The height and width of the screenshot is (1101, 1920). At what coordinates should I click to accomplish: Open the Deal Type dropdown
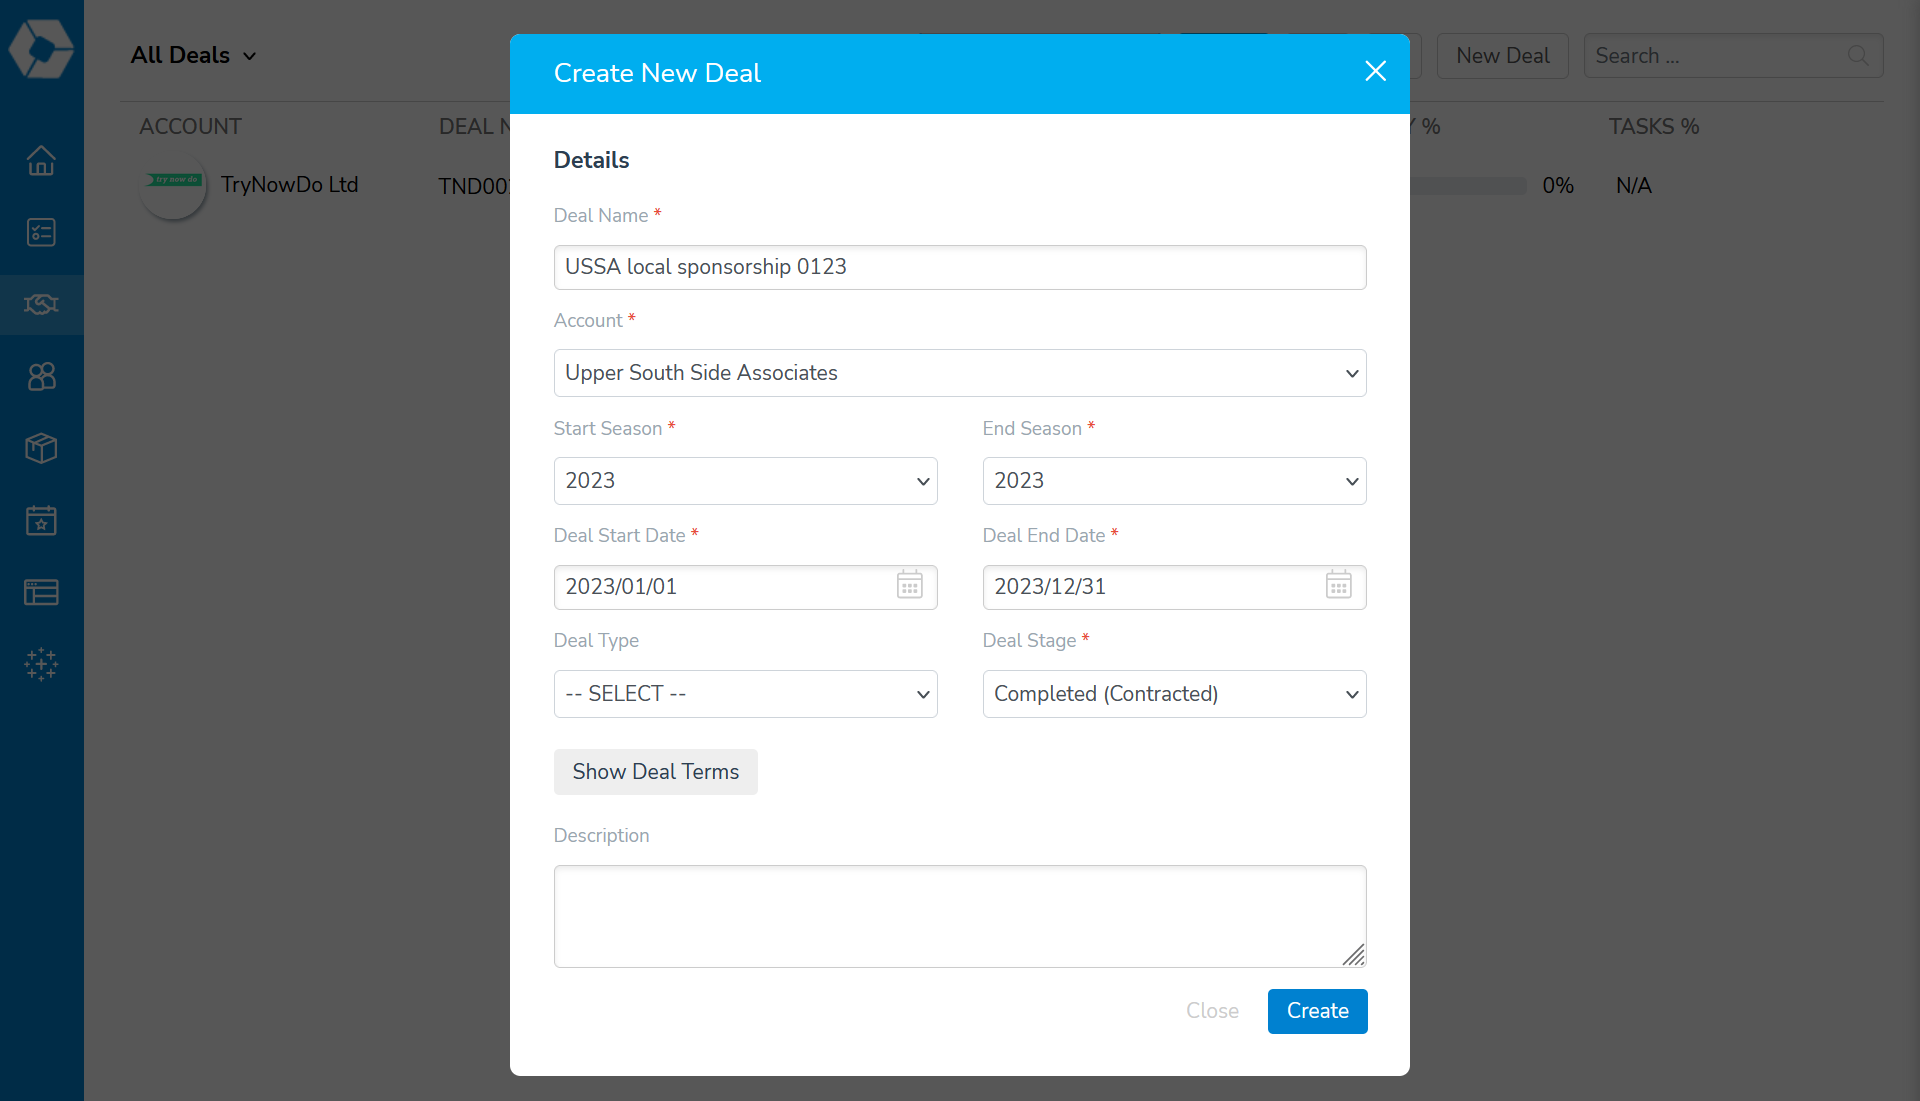(x=746, y=694)
